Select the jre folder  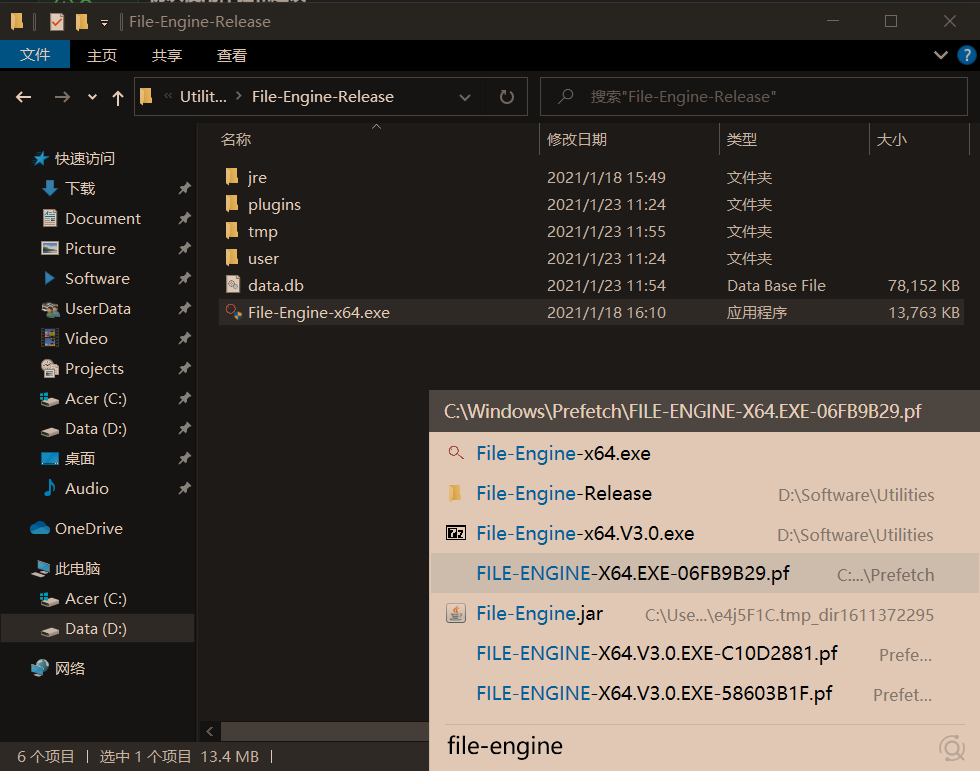point(257,177)
